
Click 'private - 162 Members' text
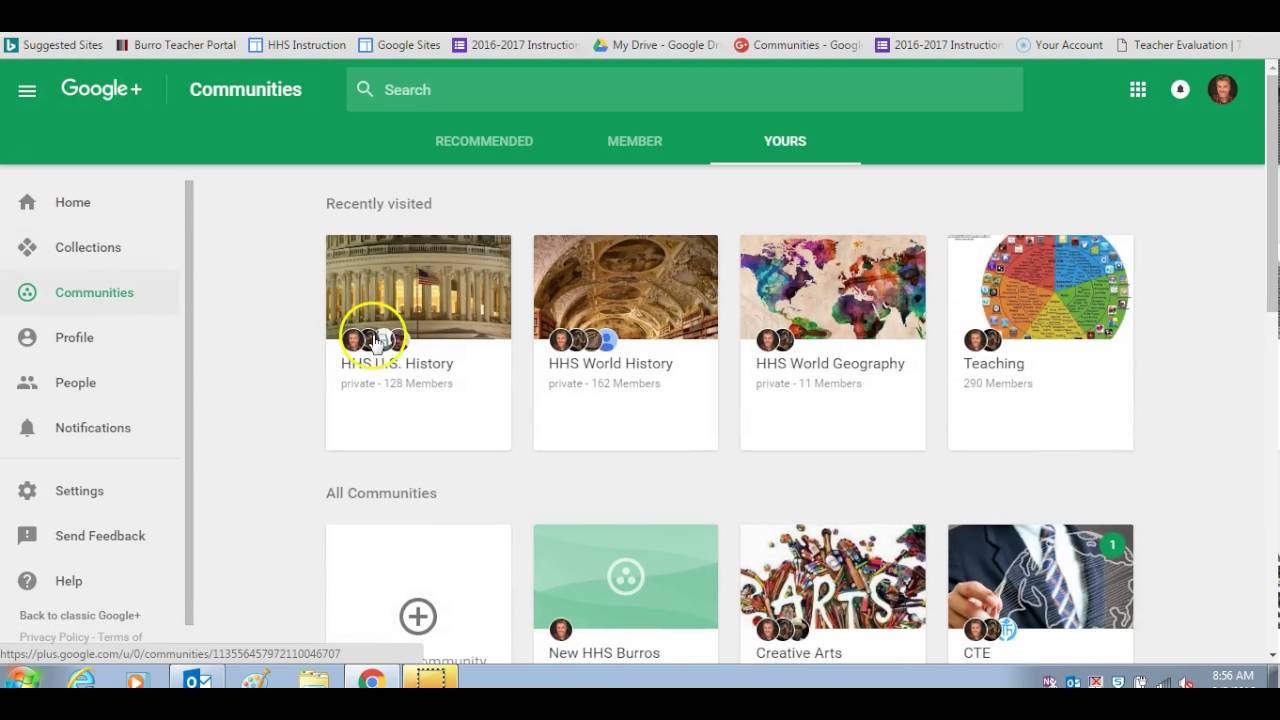coord(604,383)
